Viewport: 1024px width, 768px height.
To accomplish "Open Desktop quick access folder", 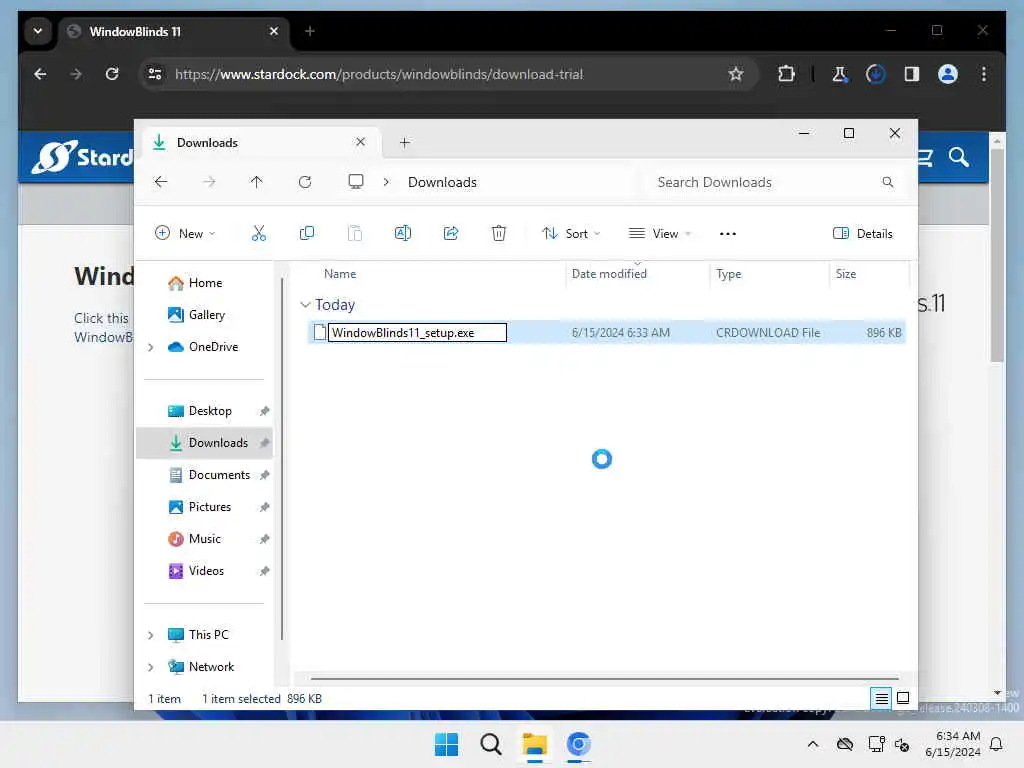I will pos(210,411).
